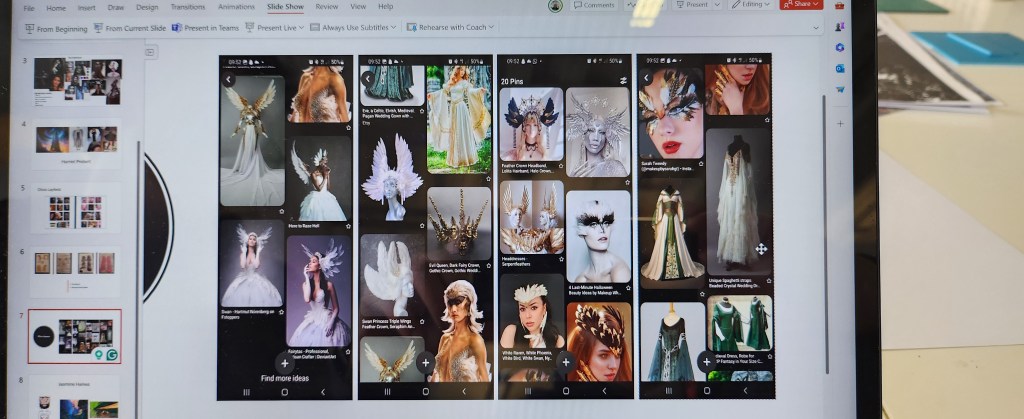Click From Current Slide button
Screen dimensions: 1024x419
point(130,28)
